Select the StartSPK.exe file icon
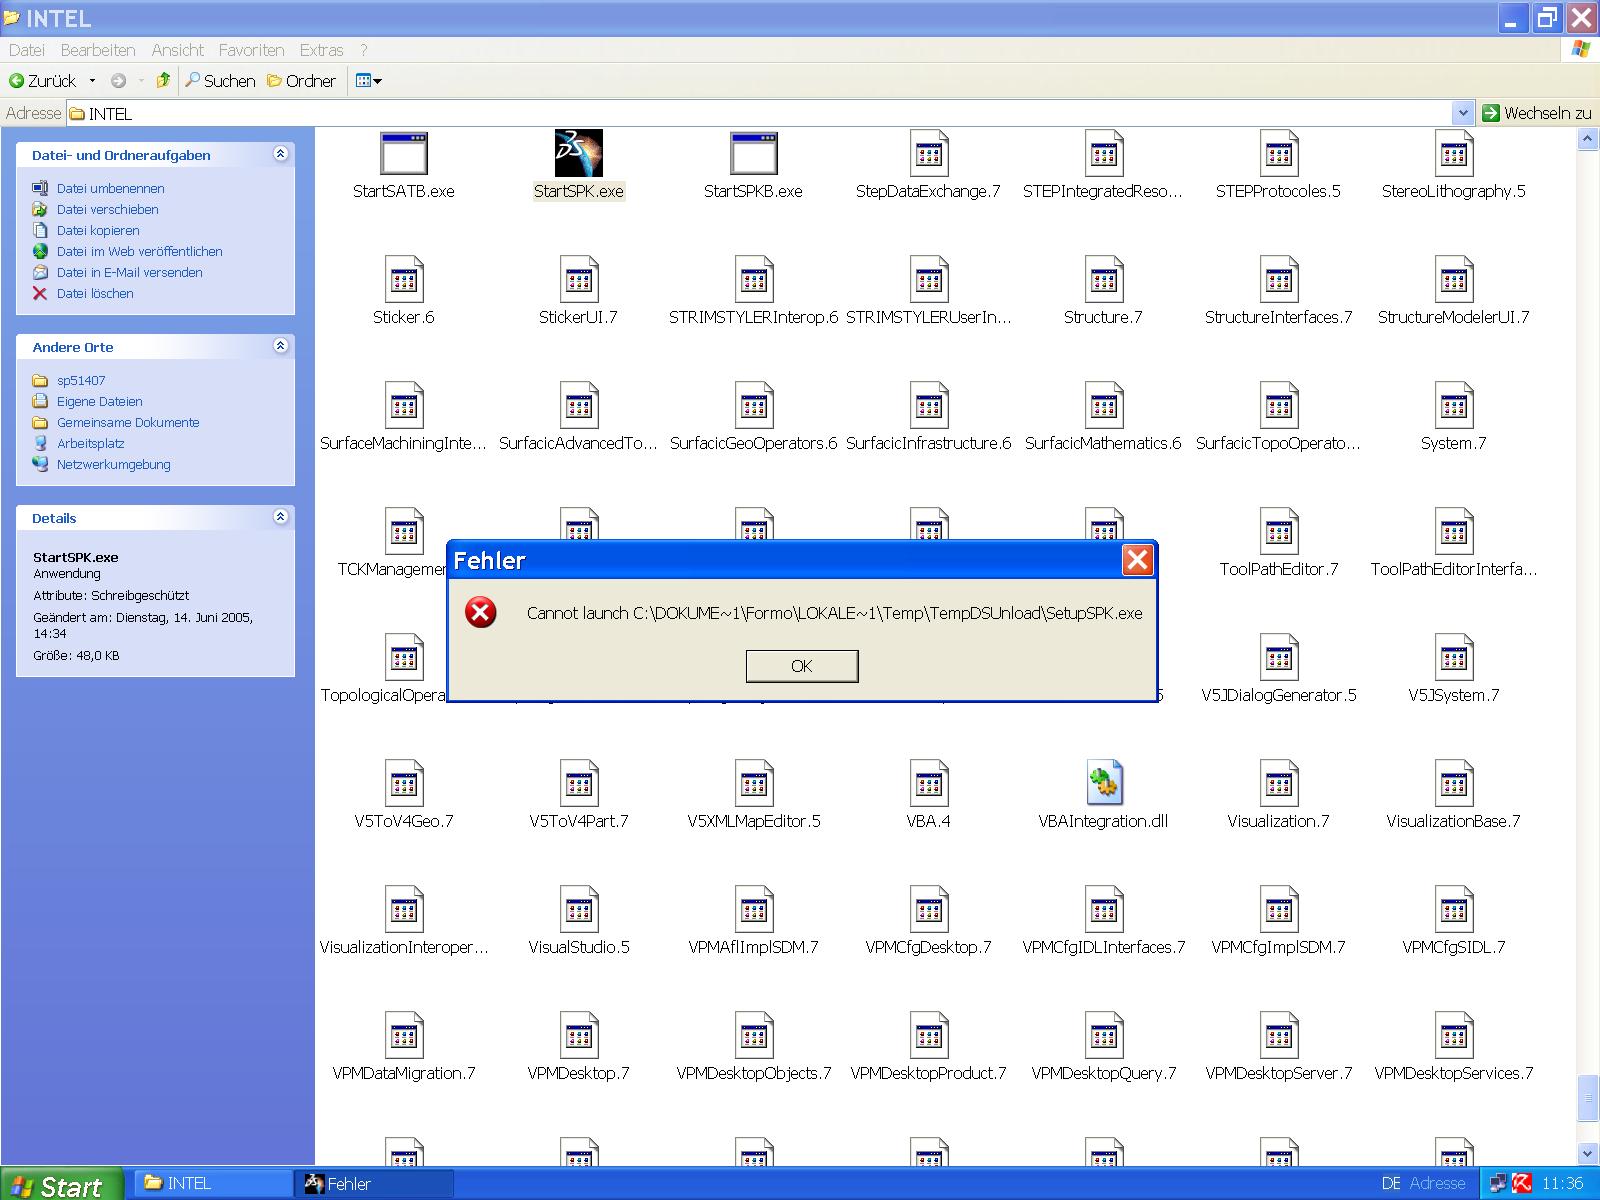This screenshot has height=1200, width=1600. (x=579, y=154)
